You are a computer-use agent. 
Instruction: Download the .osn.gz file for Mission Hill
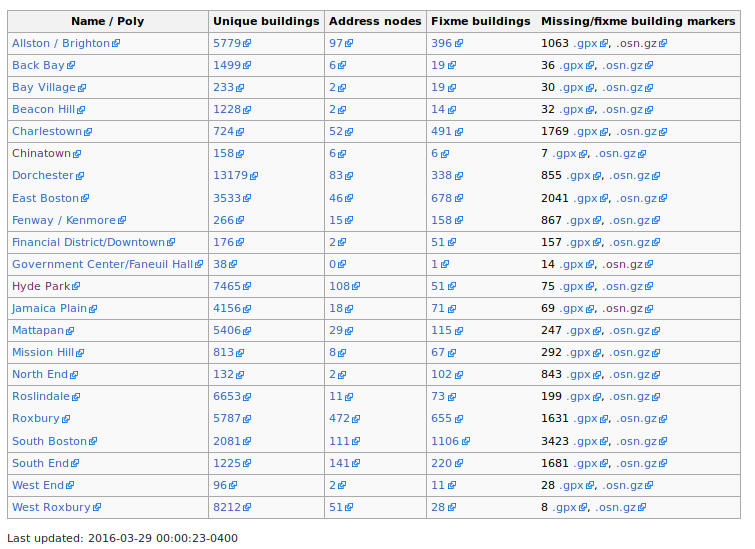point(630,352)
